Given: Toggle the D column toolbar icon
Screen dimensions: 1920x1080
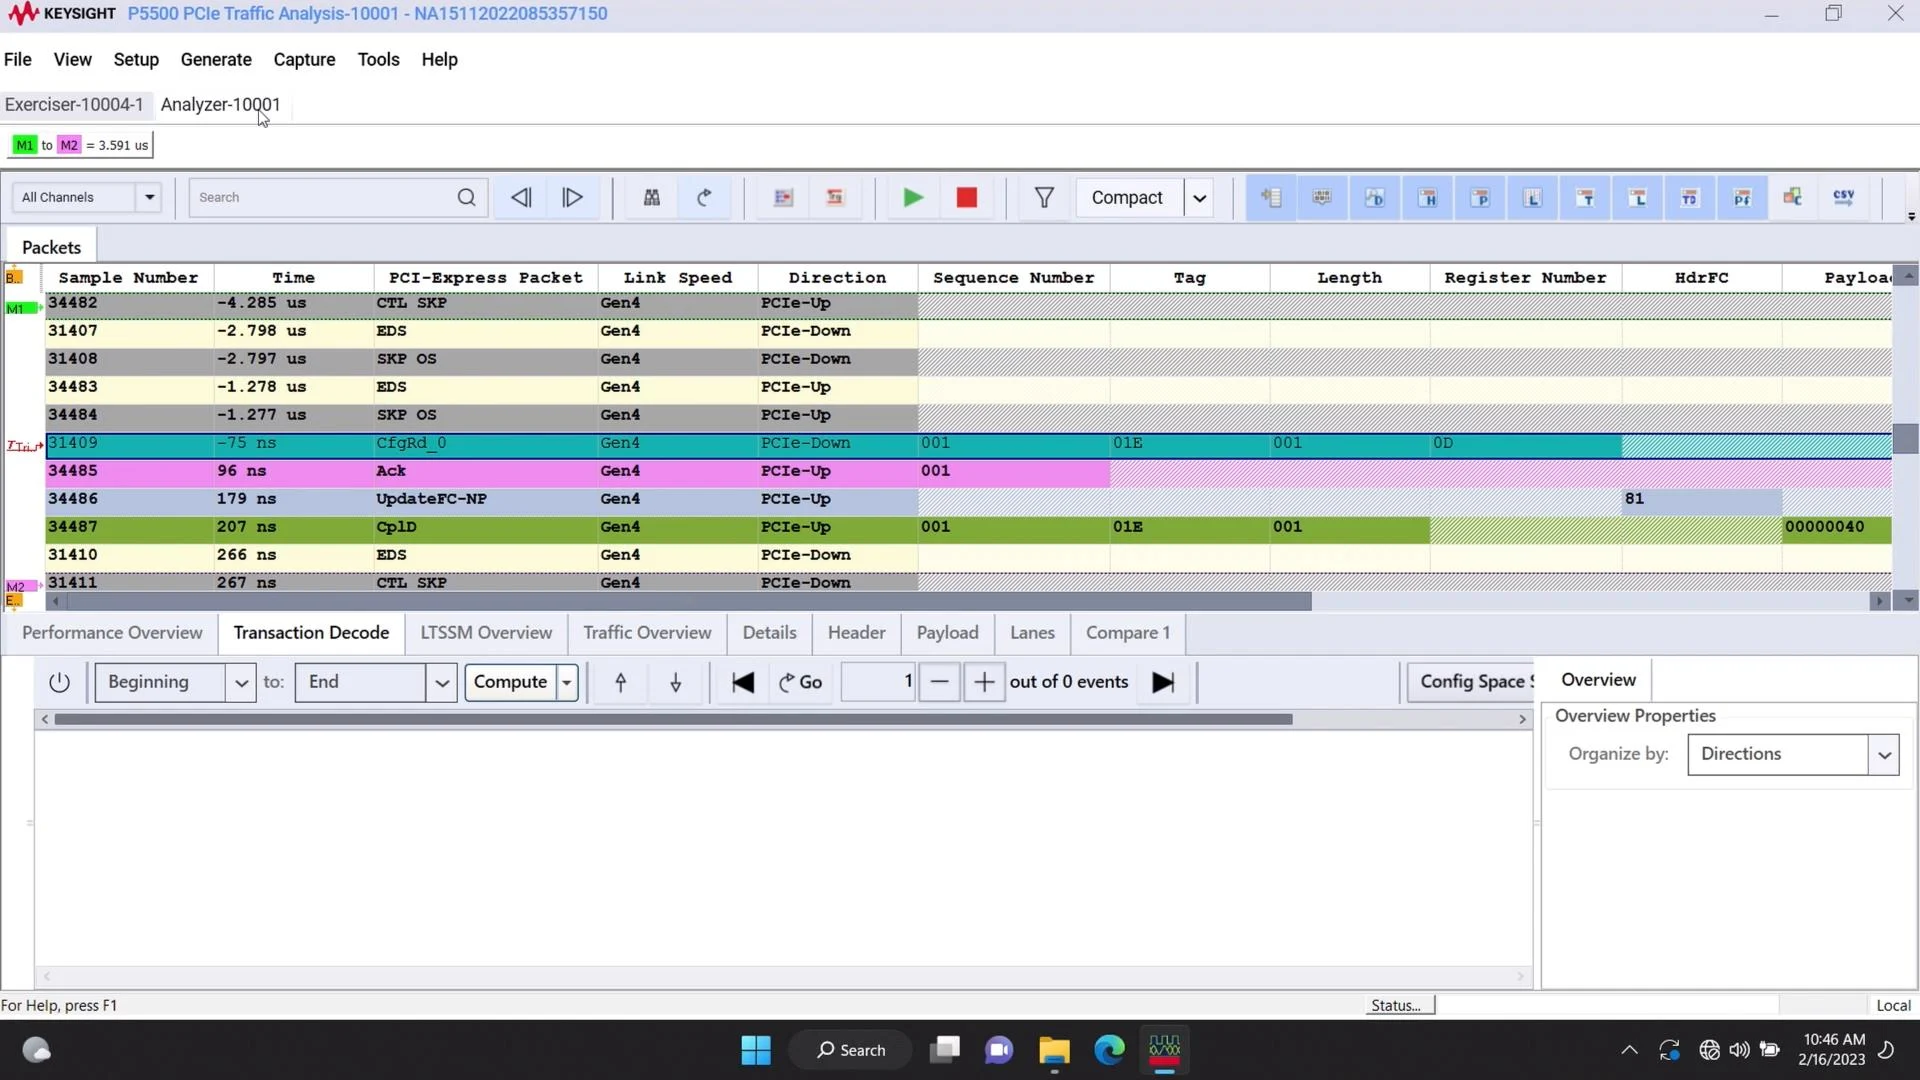Looking at the screenshot, I should pyautogui.click(x=1375, y=197).
